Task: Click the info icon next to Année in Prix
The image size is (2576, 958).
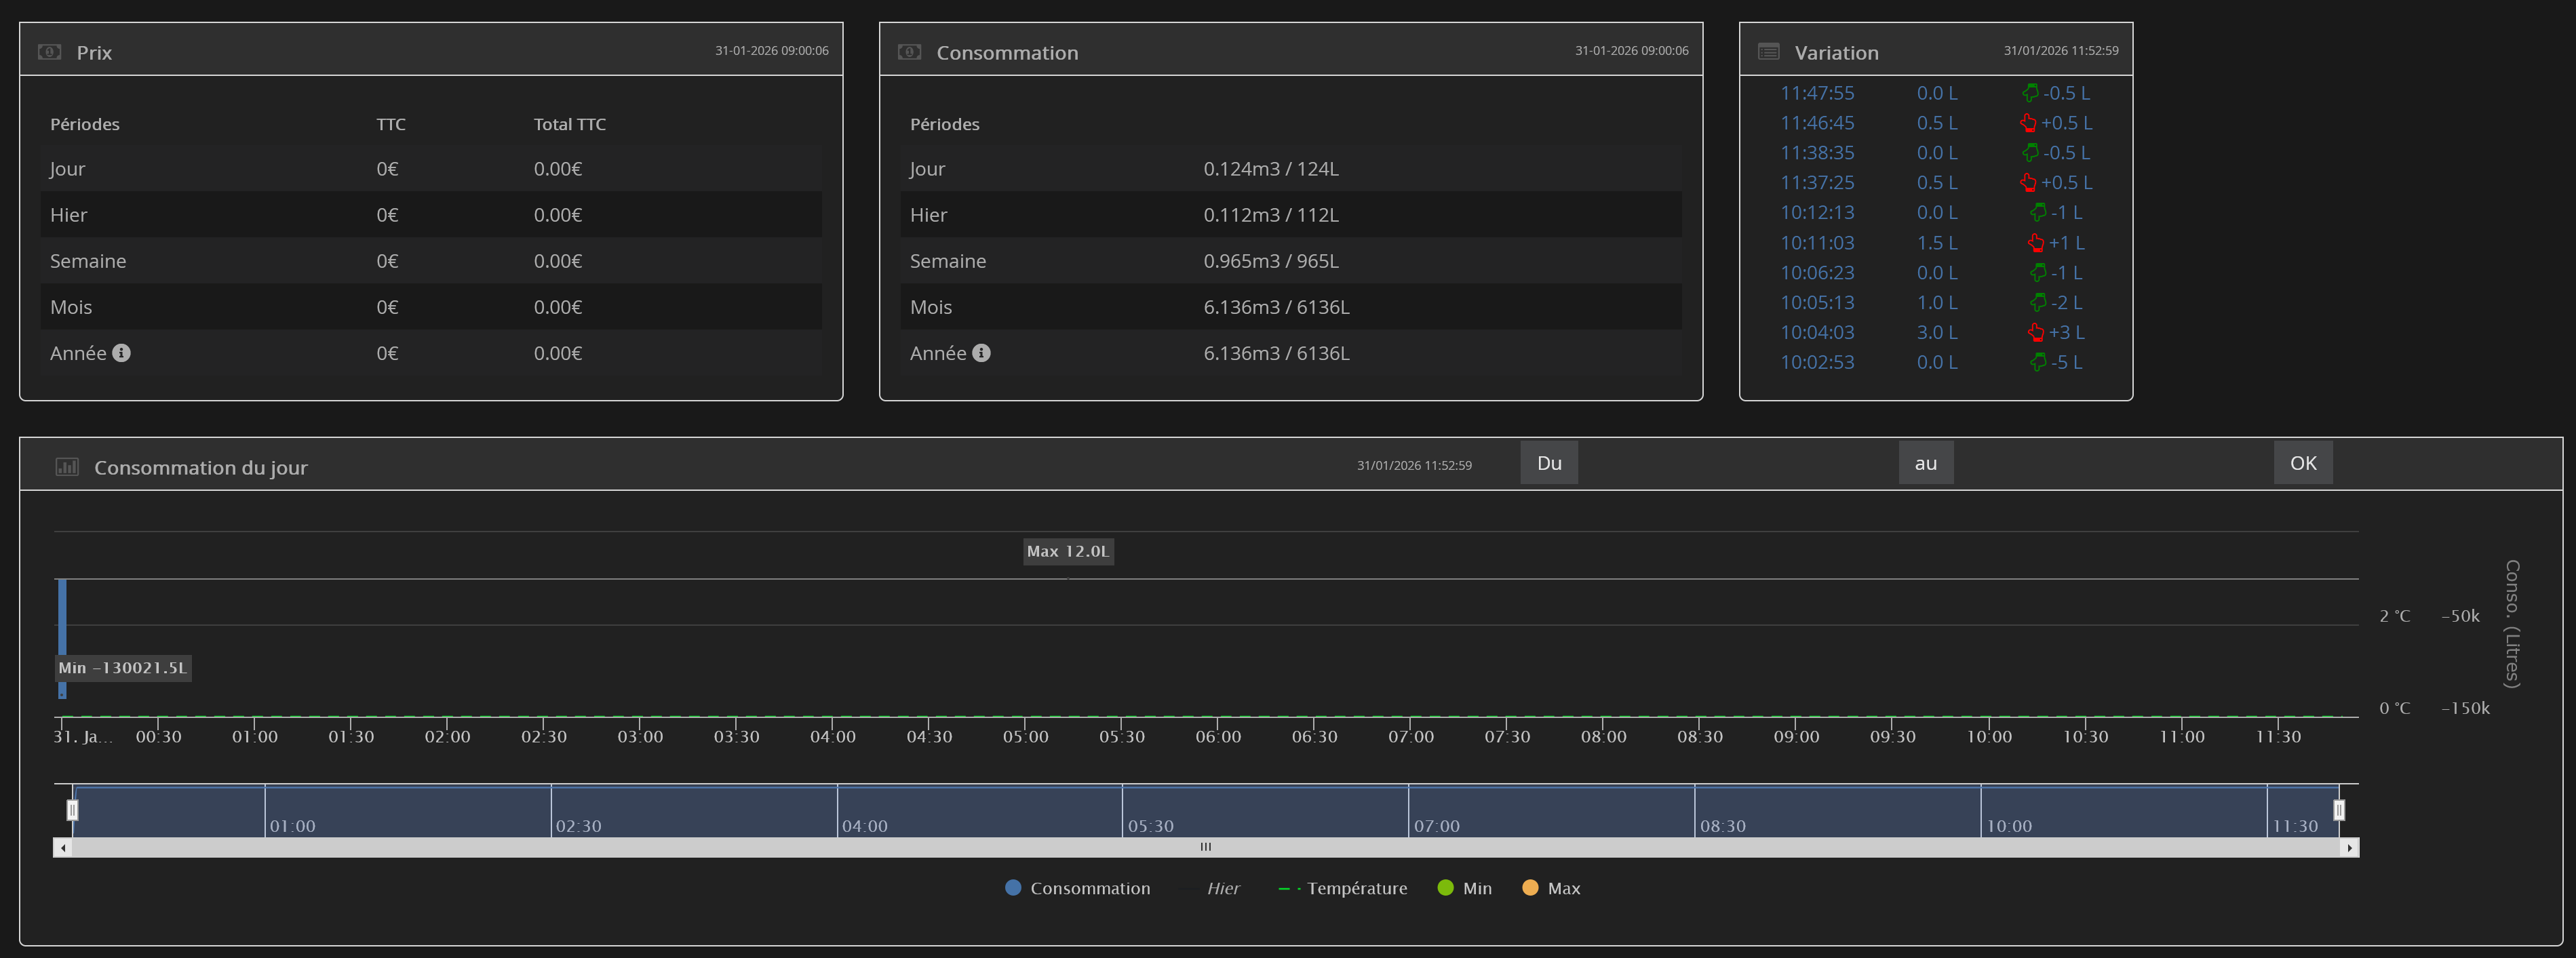Action: click(x=121, y=353)
